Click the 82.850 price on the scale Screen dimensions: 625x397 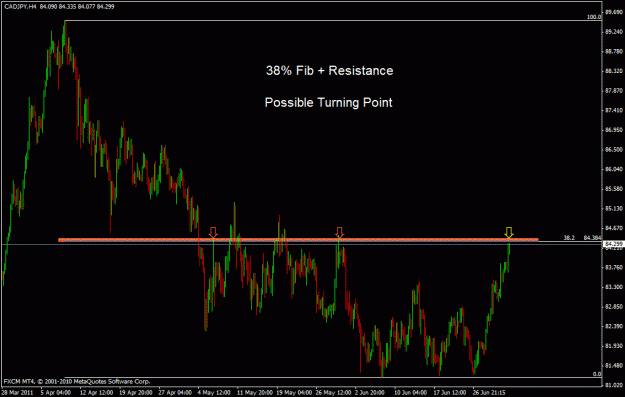[x=614, y=307]
